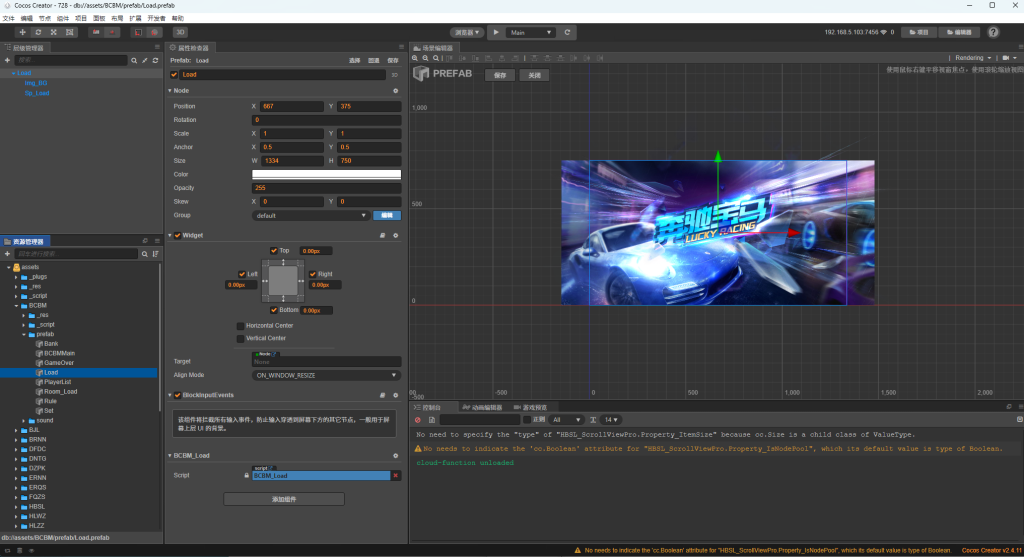Clear the console with the red icon
This screenshot has height=557, width=1024.
(418, 420)
